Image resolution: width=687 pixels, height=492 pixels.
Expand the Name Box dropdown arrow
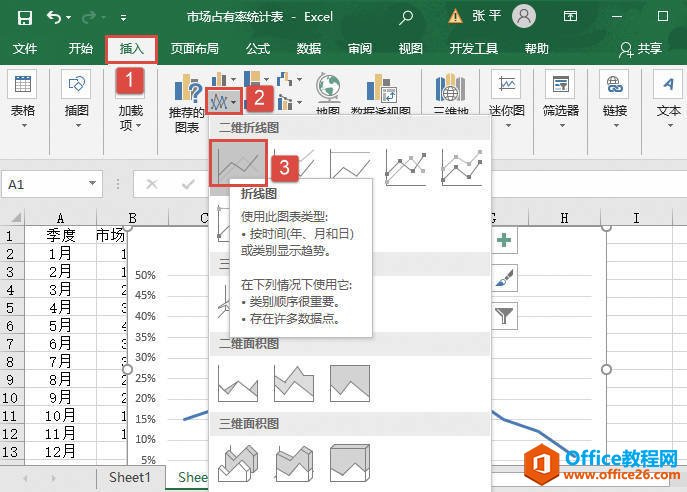tap(92, 184)
